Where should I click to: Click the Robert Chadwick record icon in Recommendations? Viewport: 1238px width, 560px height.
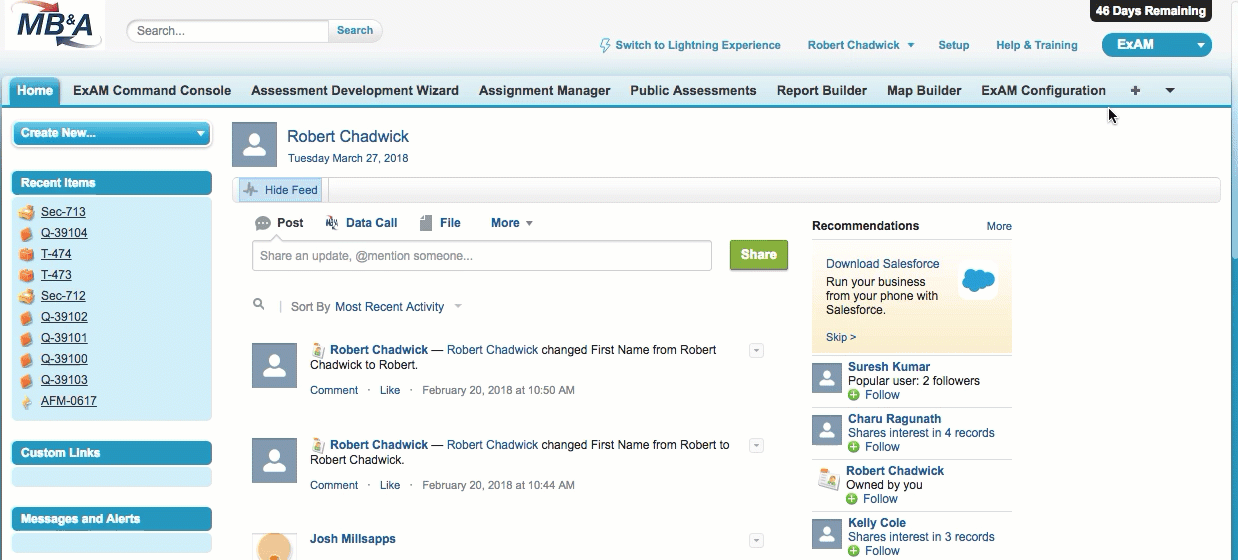(x=827, y=480)
